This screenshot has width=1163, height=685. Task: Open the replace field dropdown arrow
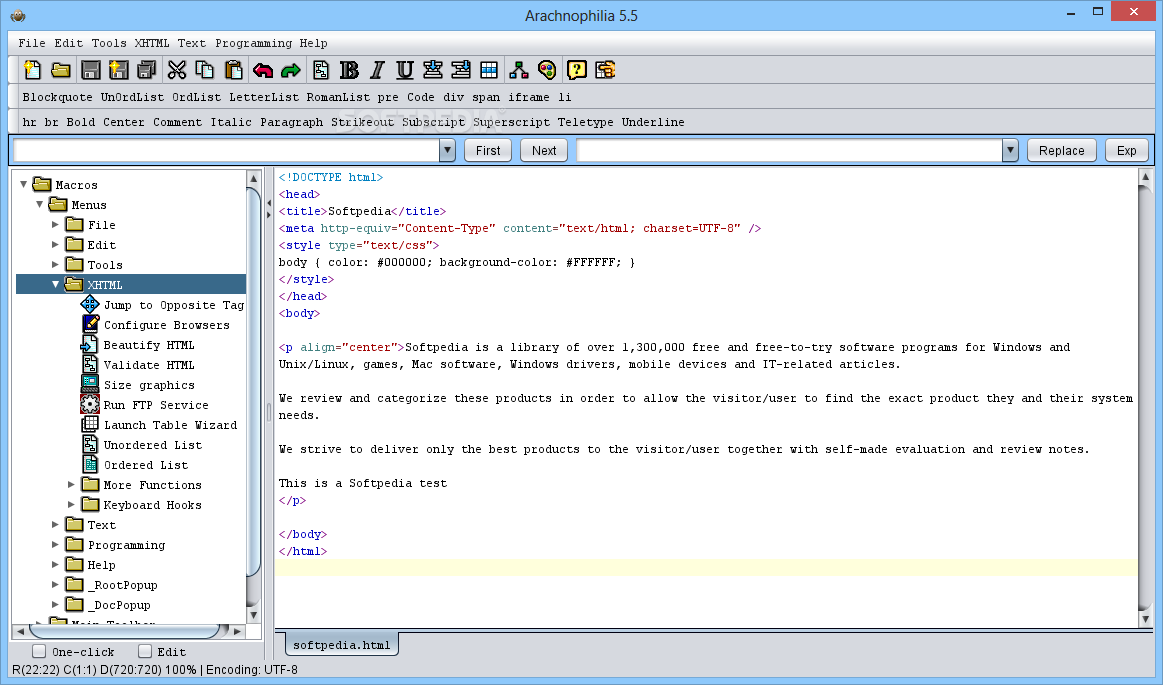coord(1010,150)
